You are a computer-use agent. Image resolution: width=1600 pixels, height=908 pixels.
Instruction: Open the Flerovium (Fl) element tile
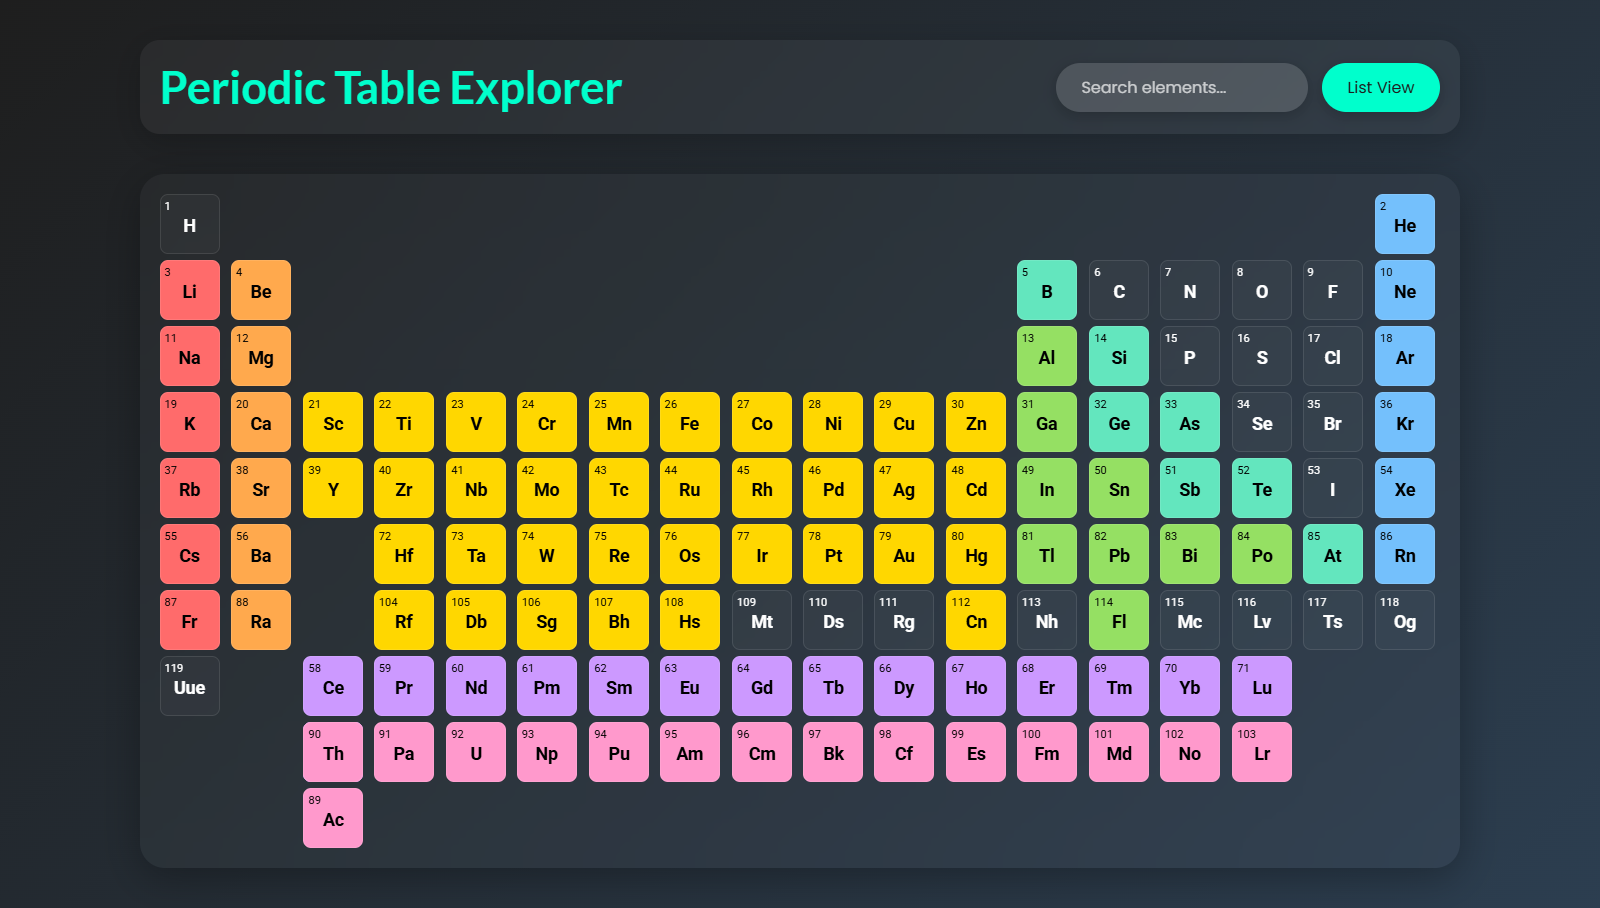pos(1119,620)
